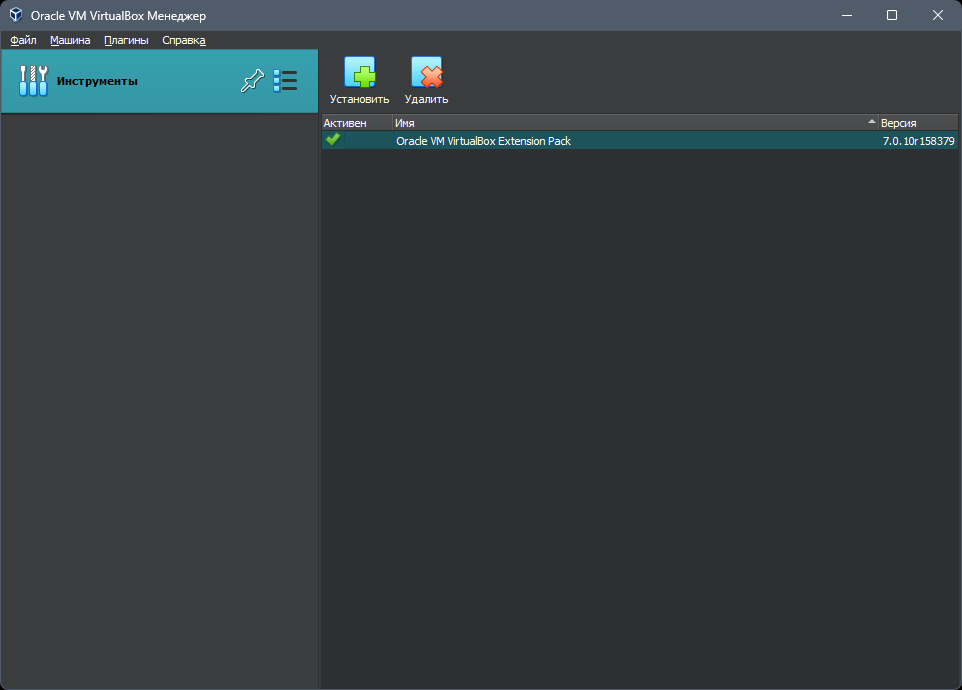Image resolution: width=962 pixels, height=690 pixels.
Task: Click the Удалить button label
Action: click(426, 99)
